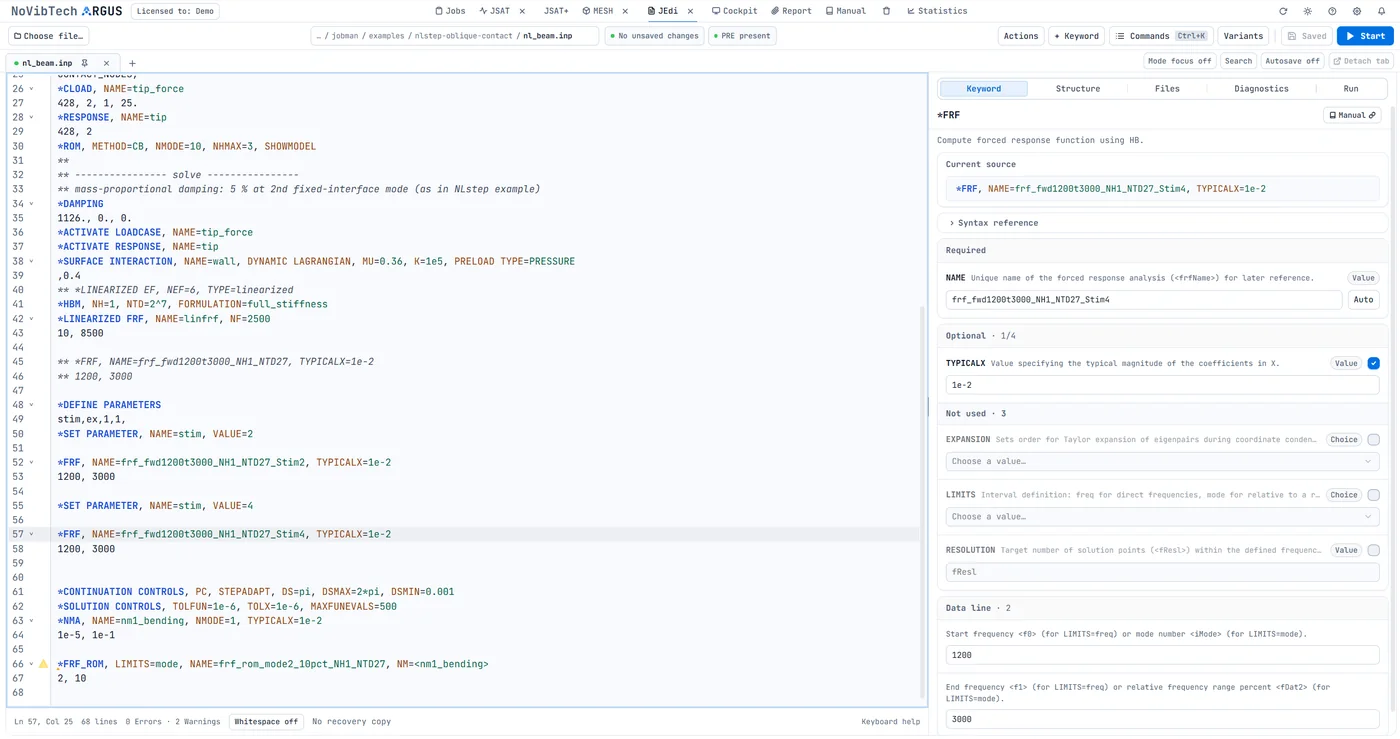Click the warning icon on line 66
Image resolution: width=1400 pixels, height=739 pixels.
click(x=43, y=663)
